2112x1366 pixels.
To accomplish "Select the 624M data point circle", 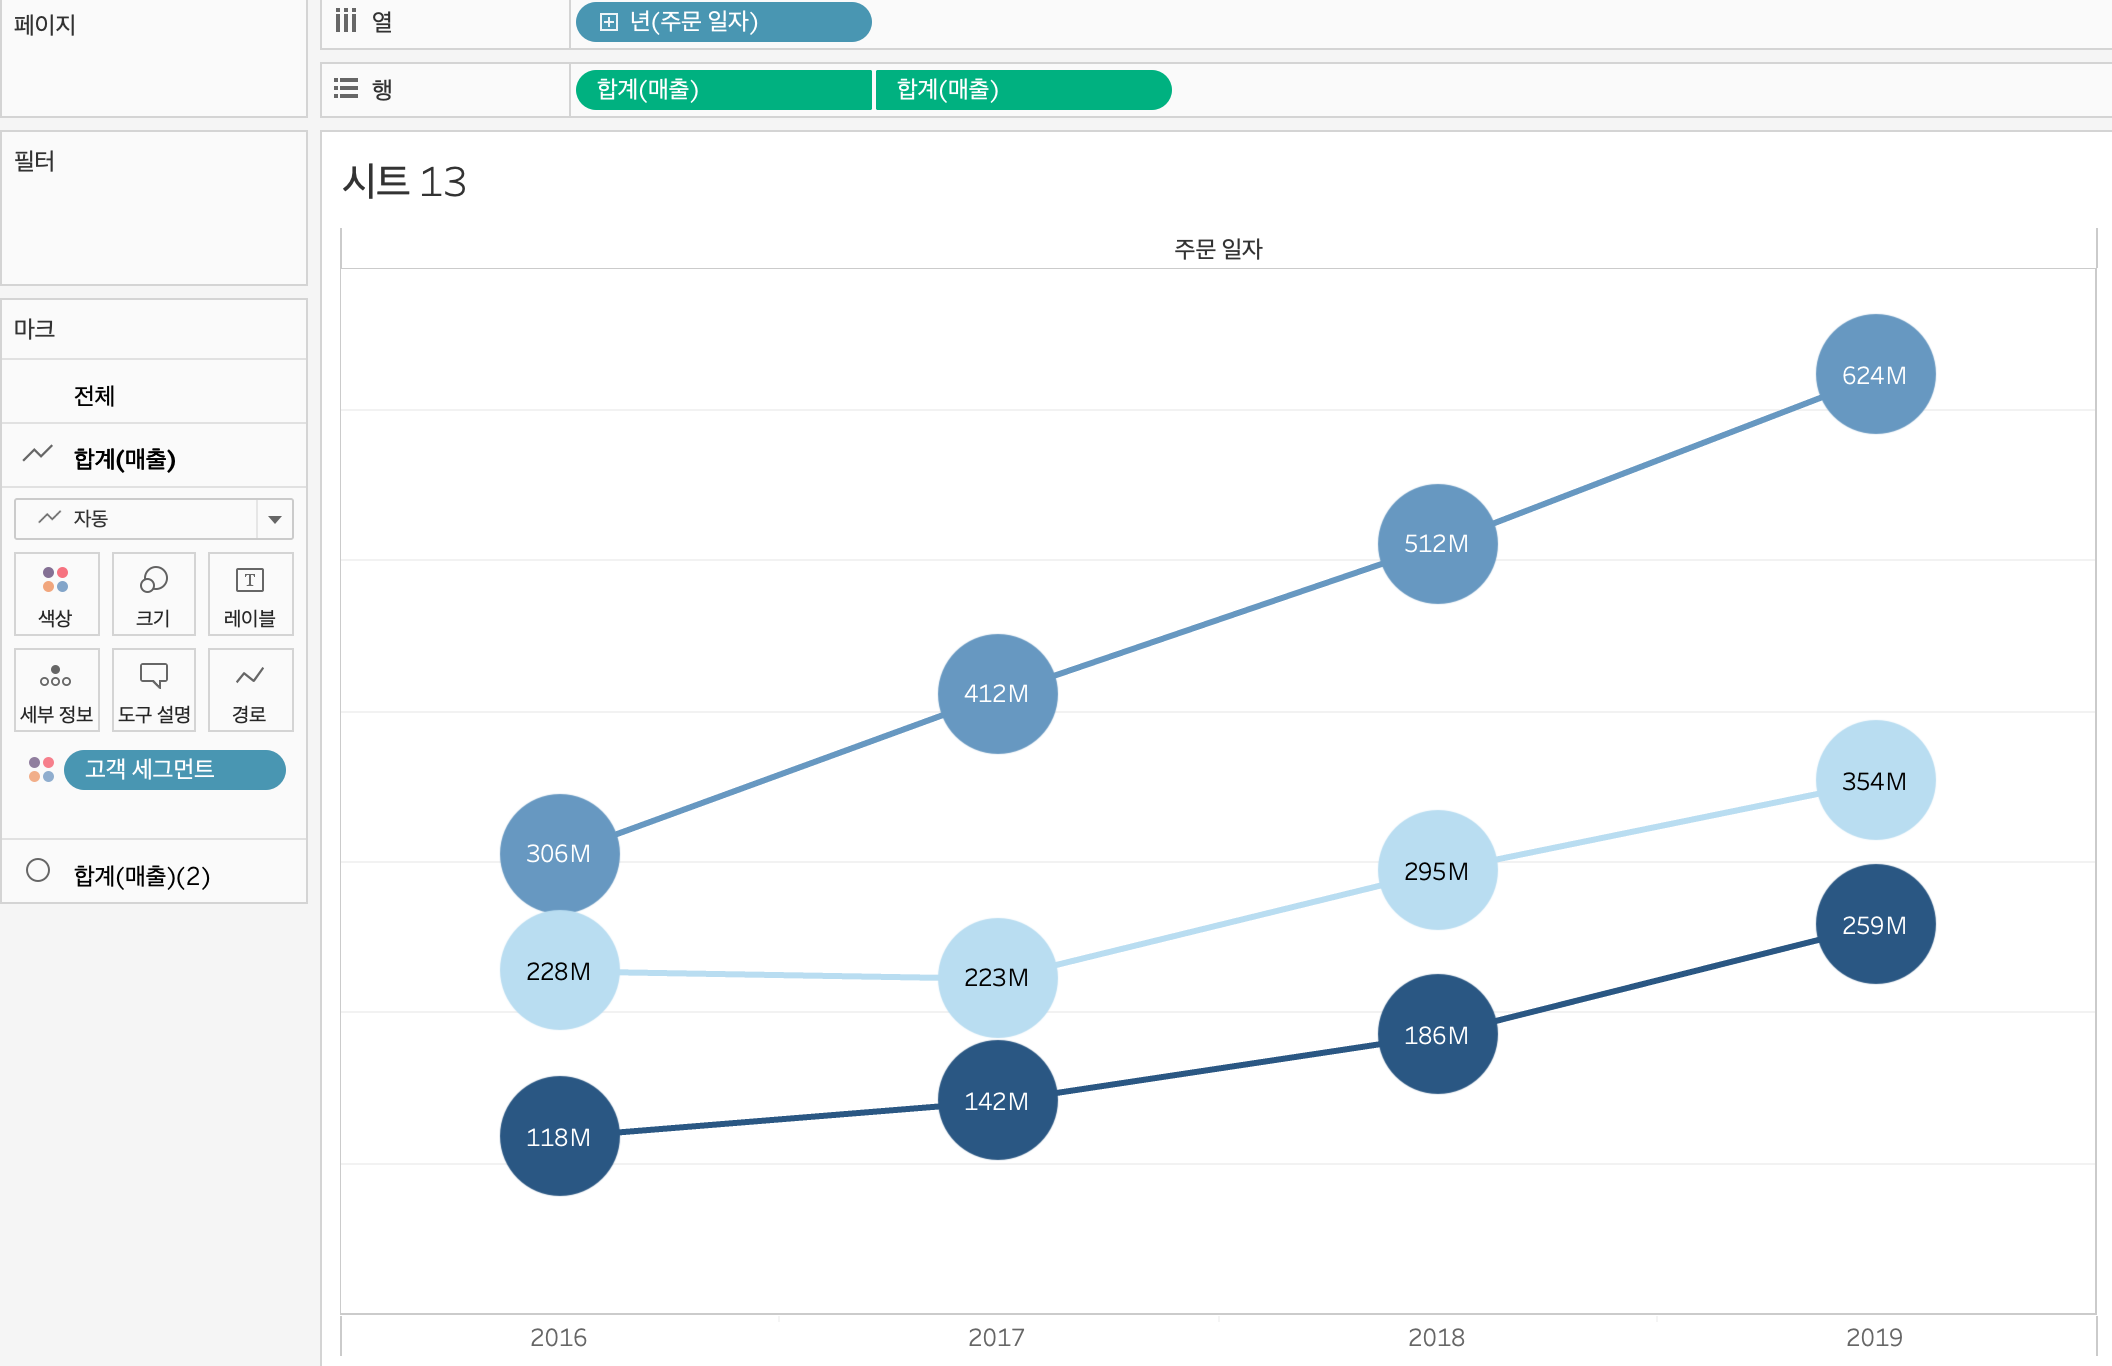I will pos(1875,374).
